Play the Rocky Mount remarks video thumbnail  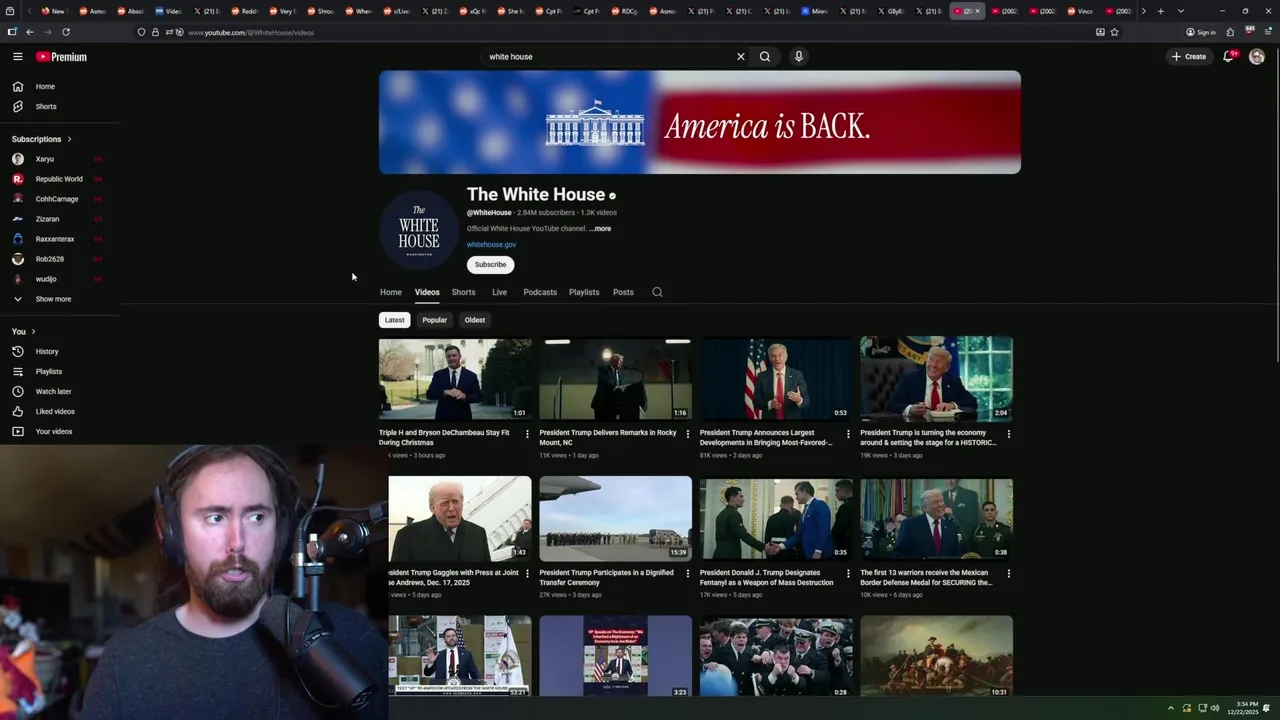pyautogui.click(x=615, y=379)
